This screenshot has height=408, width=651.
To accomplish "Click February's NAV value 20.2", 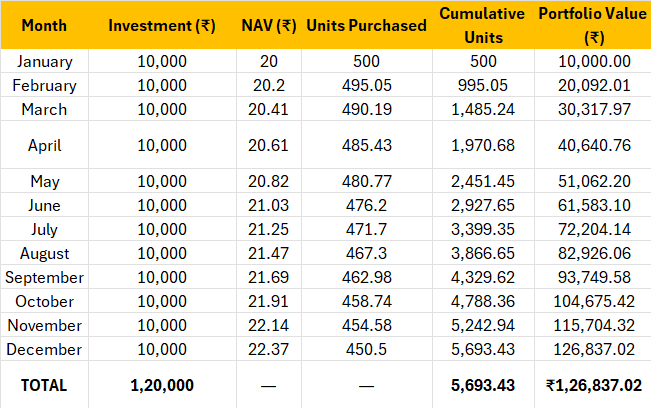I will (269, 86).
